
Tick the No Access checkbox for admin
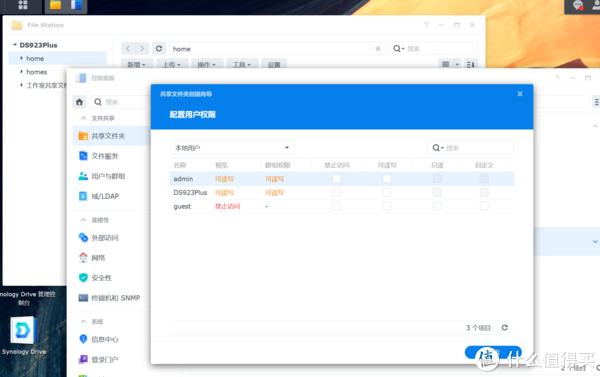point(336,178)
